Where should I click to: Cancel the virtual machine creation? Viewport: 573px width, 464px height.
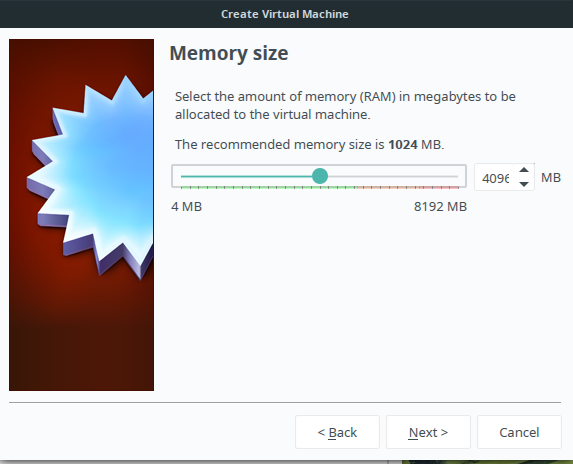(519, 432)
